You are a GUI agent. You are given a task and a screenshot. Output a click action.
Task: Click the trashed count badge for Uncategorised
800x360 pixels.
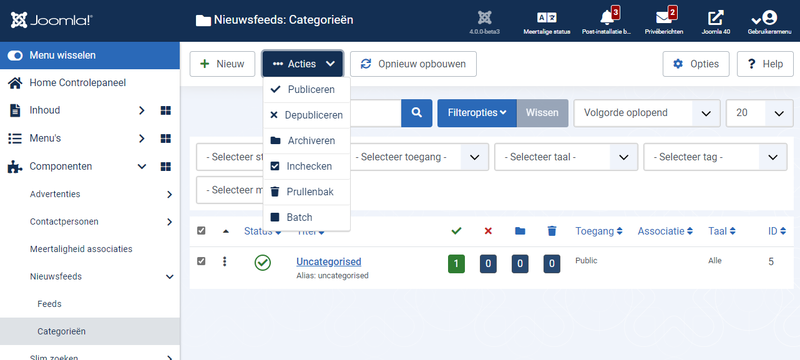(x=552, y=264)
